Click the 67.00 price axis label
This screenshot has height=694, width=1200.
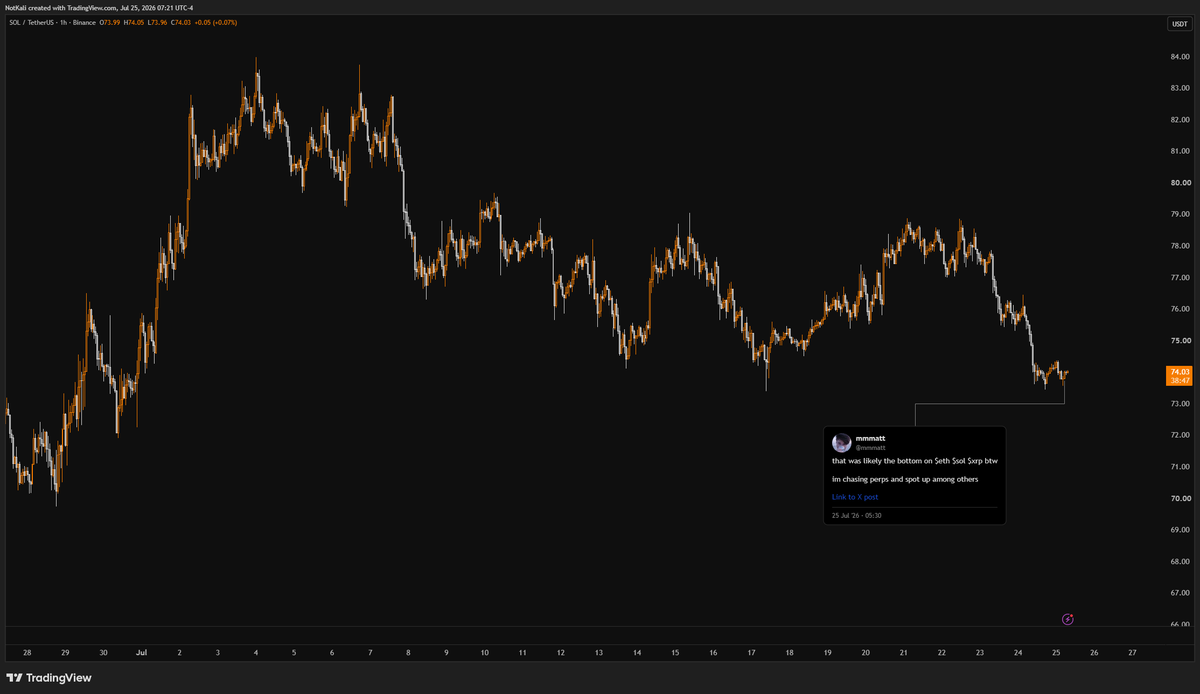(x=1178, y=593)
